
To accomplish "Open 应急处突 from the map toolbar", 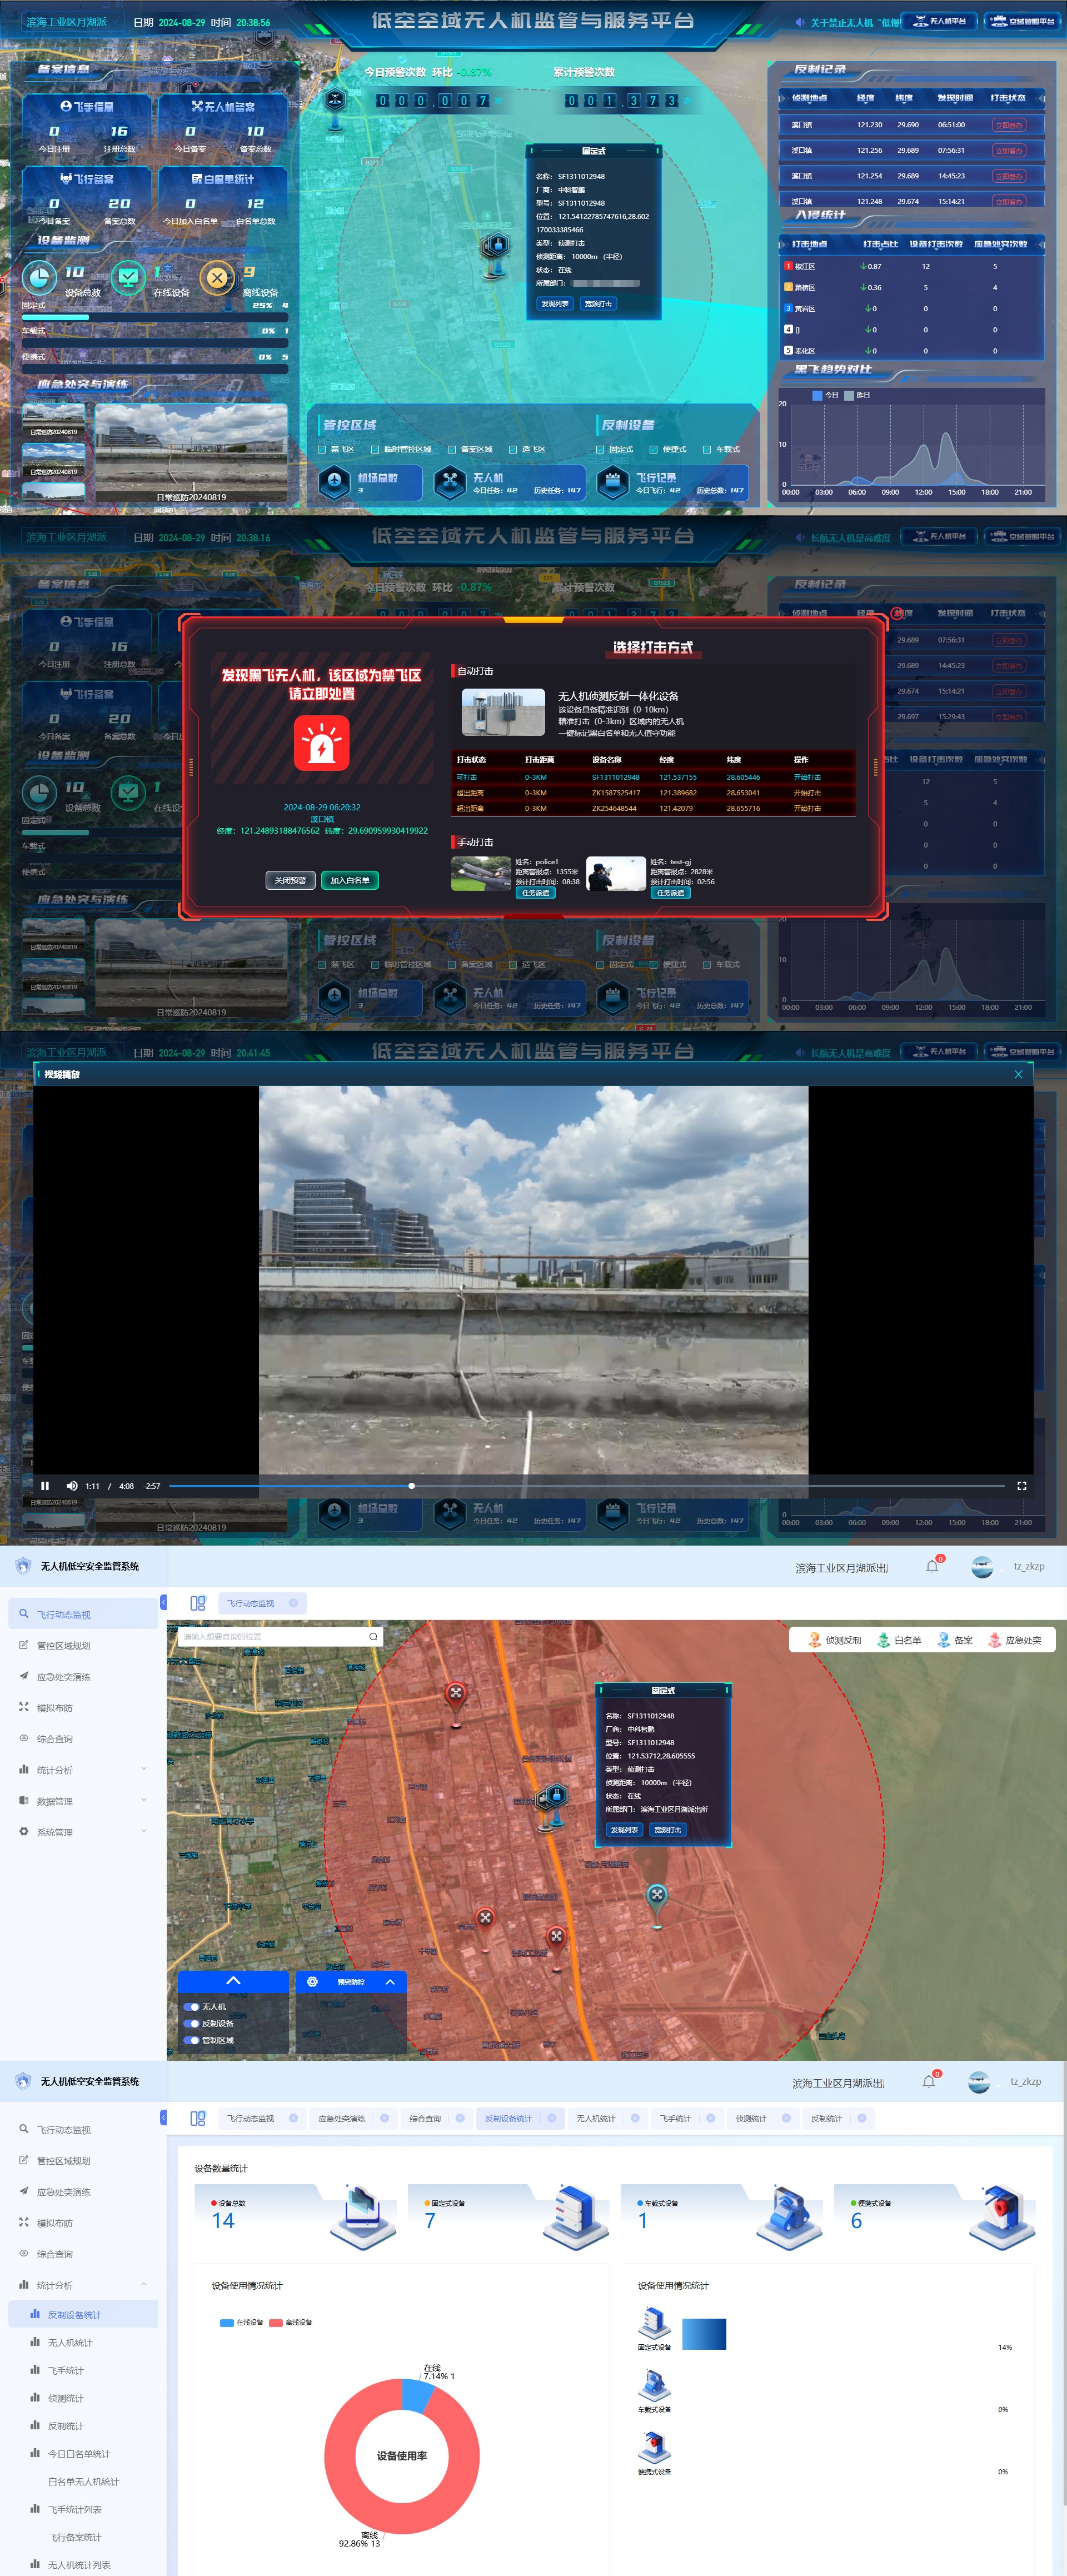I will coord(1015,1640).
